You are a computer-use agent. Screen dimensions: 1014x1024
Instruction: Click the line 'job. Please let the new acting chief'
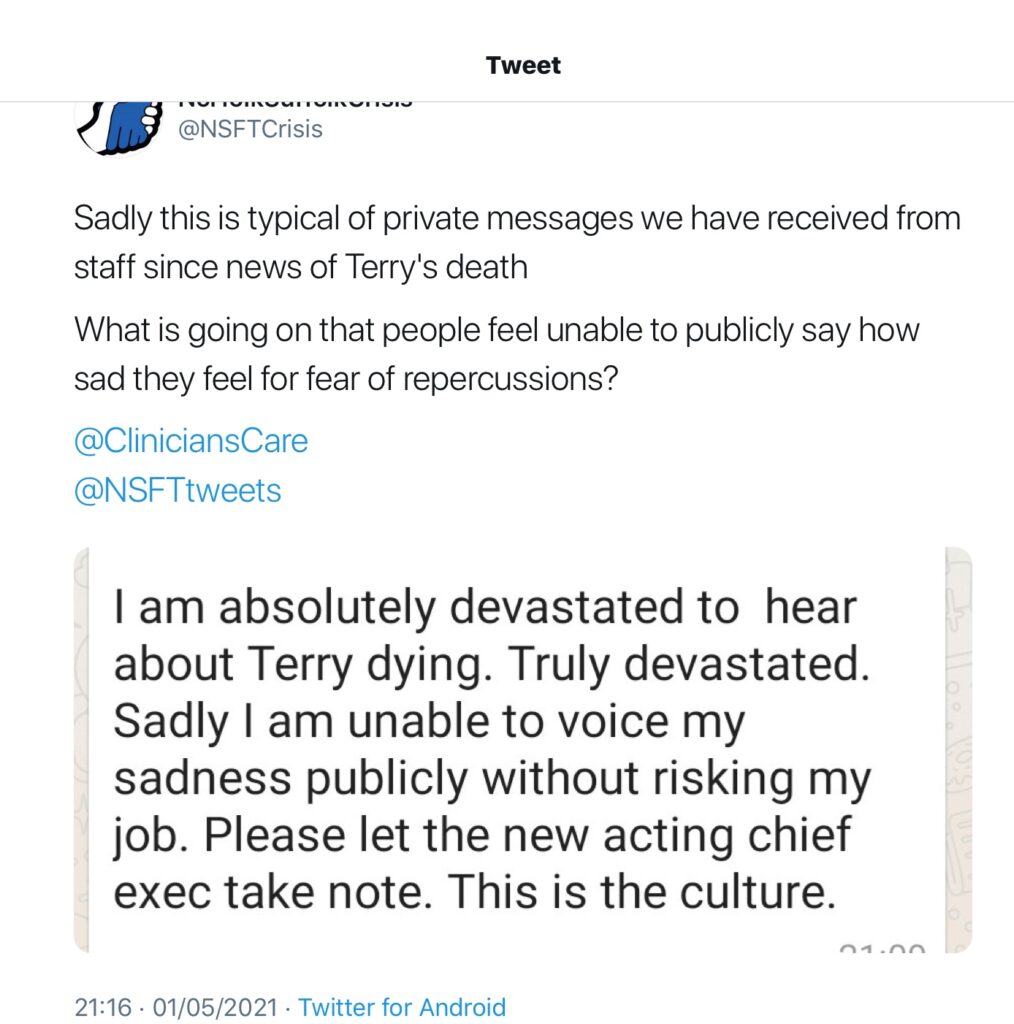pos(483,837)
